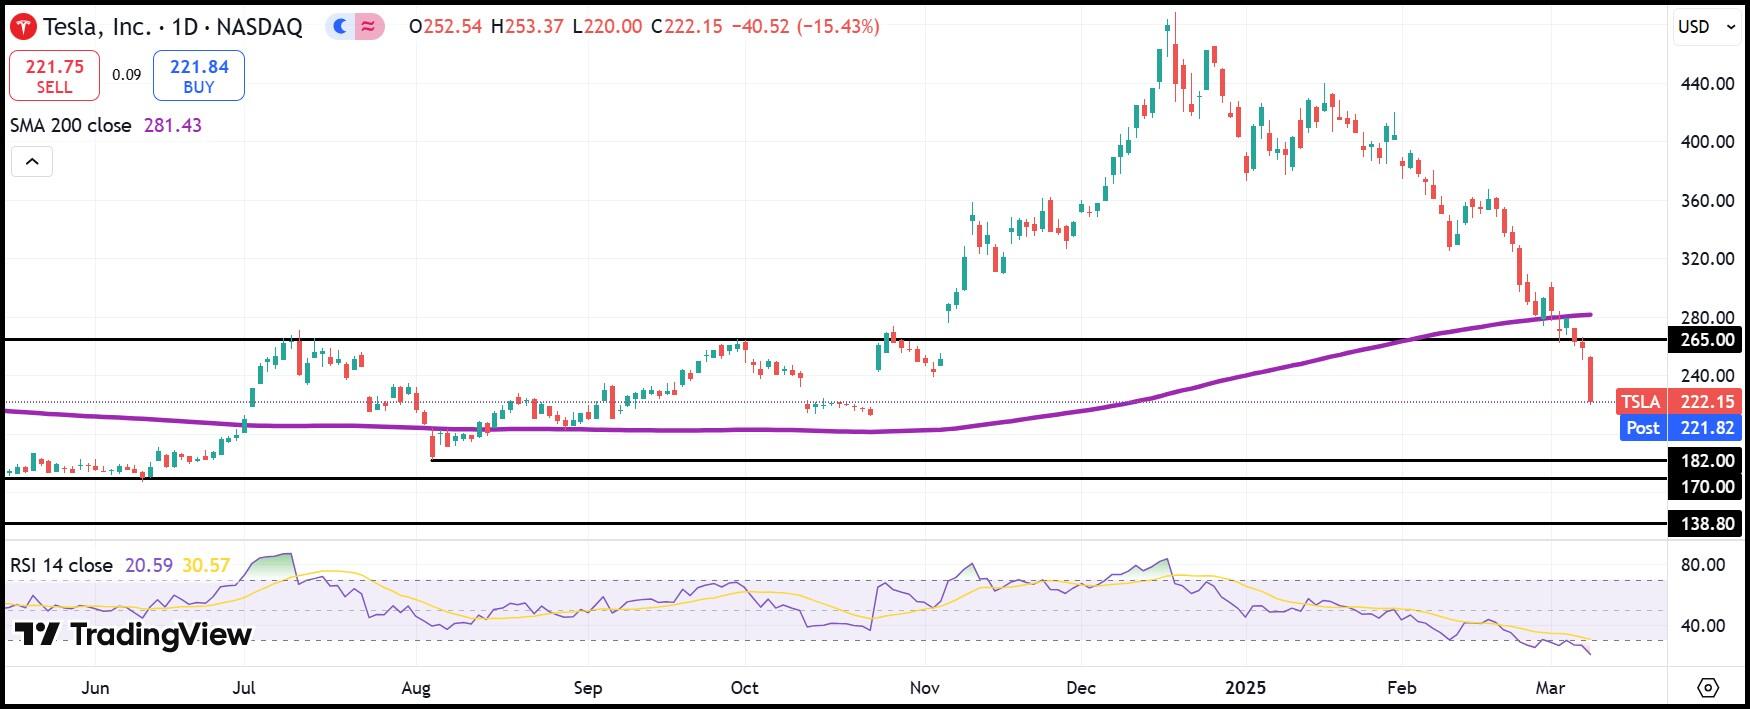
Task: Click the 1D interval label
Action: [x=185, y=27]
